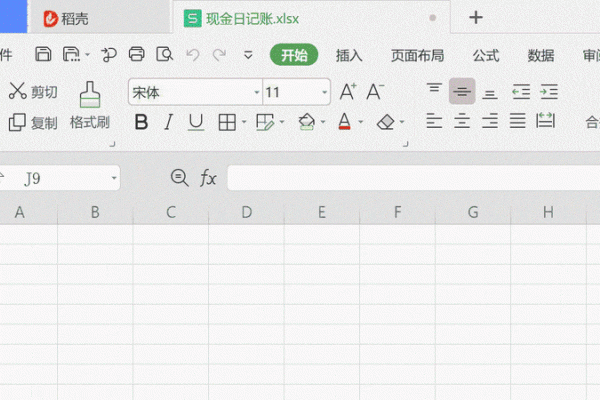Select the Format Painter (格式刷) tool
600x400 pixels.
pos(90,106)
